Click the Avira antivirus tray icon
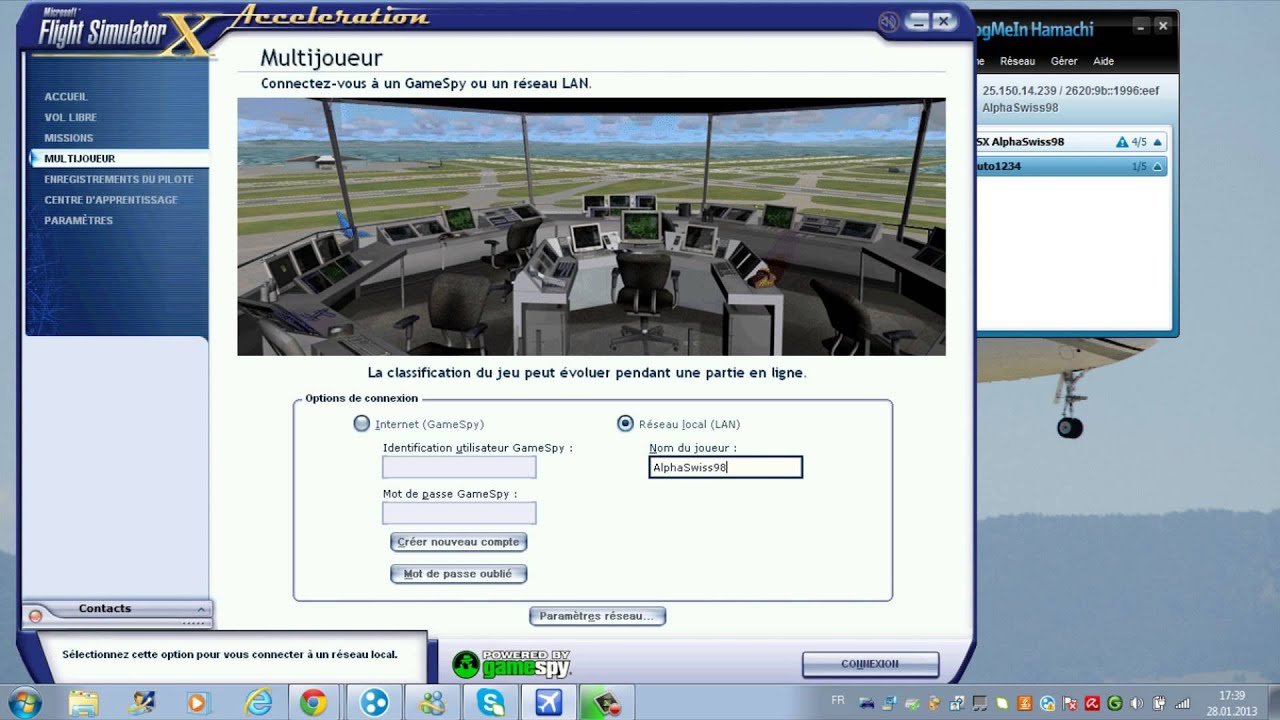Viewport: 1280px width, 720px height. tap(1093, 703)
